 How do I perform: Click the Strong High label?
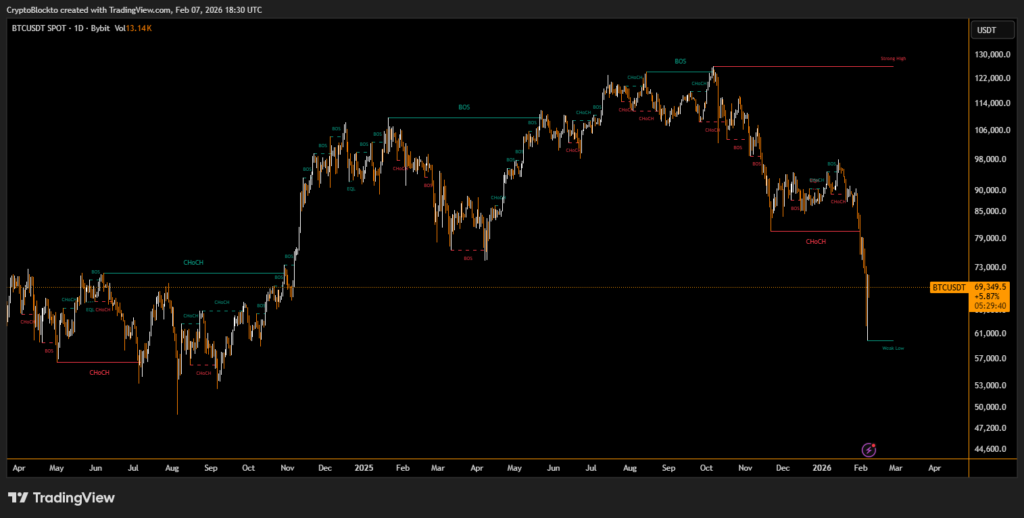[x=893, y=59]
